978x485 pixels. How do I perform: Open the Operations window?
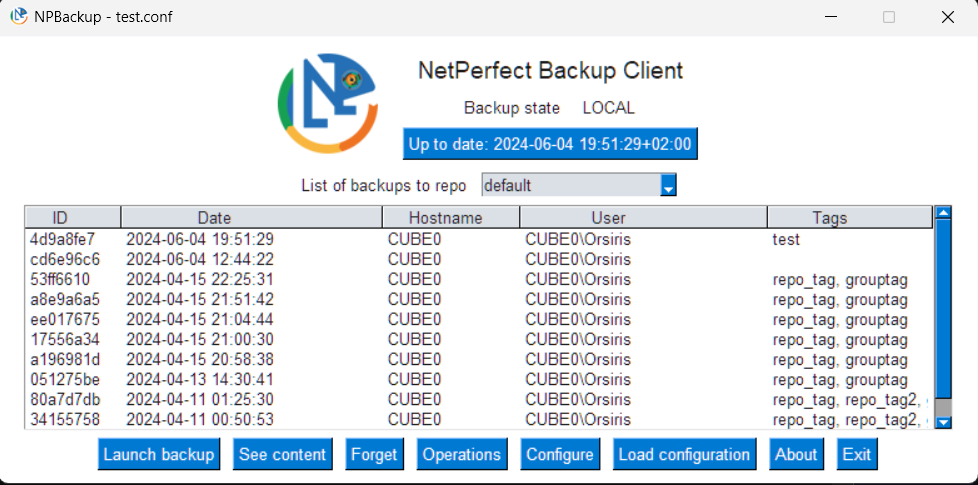[461, 454]
